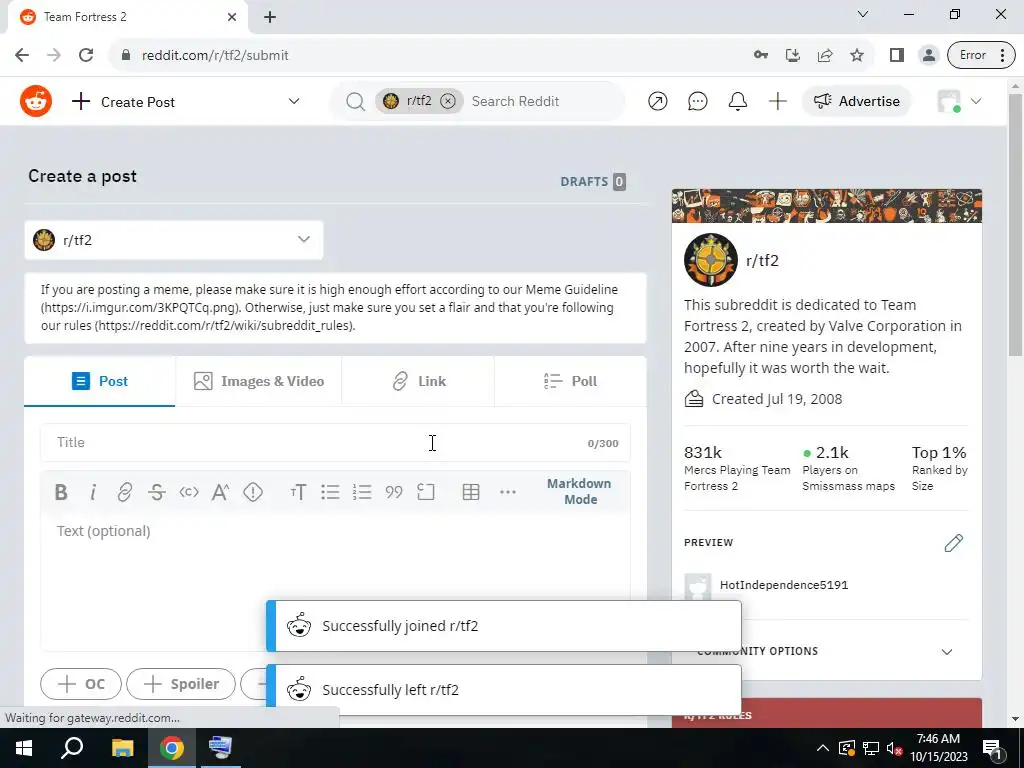
Task: Select the Post tab
Action: tap(100, 381)
